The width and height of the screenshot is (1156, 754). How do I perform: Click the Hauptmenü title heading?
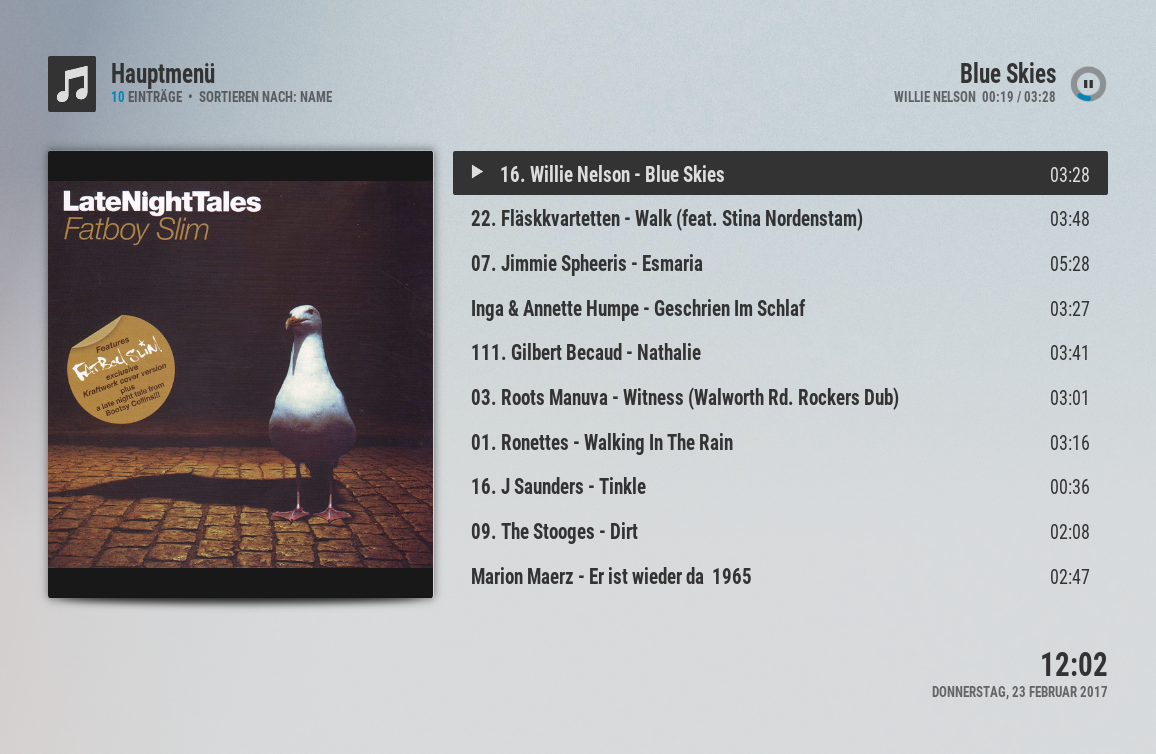(x=163, y=74)
